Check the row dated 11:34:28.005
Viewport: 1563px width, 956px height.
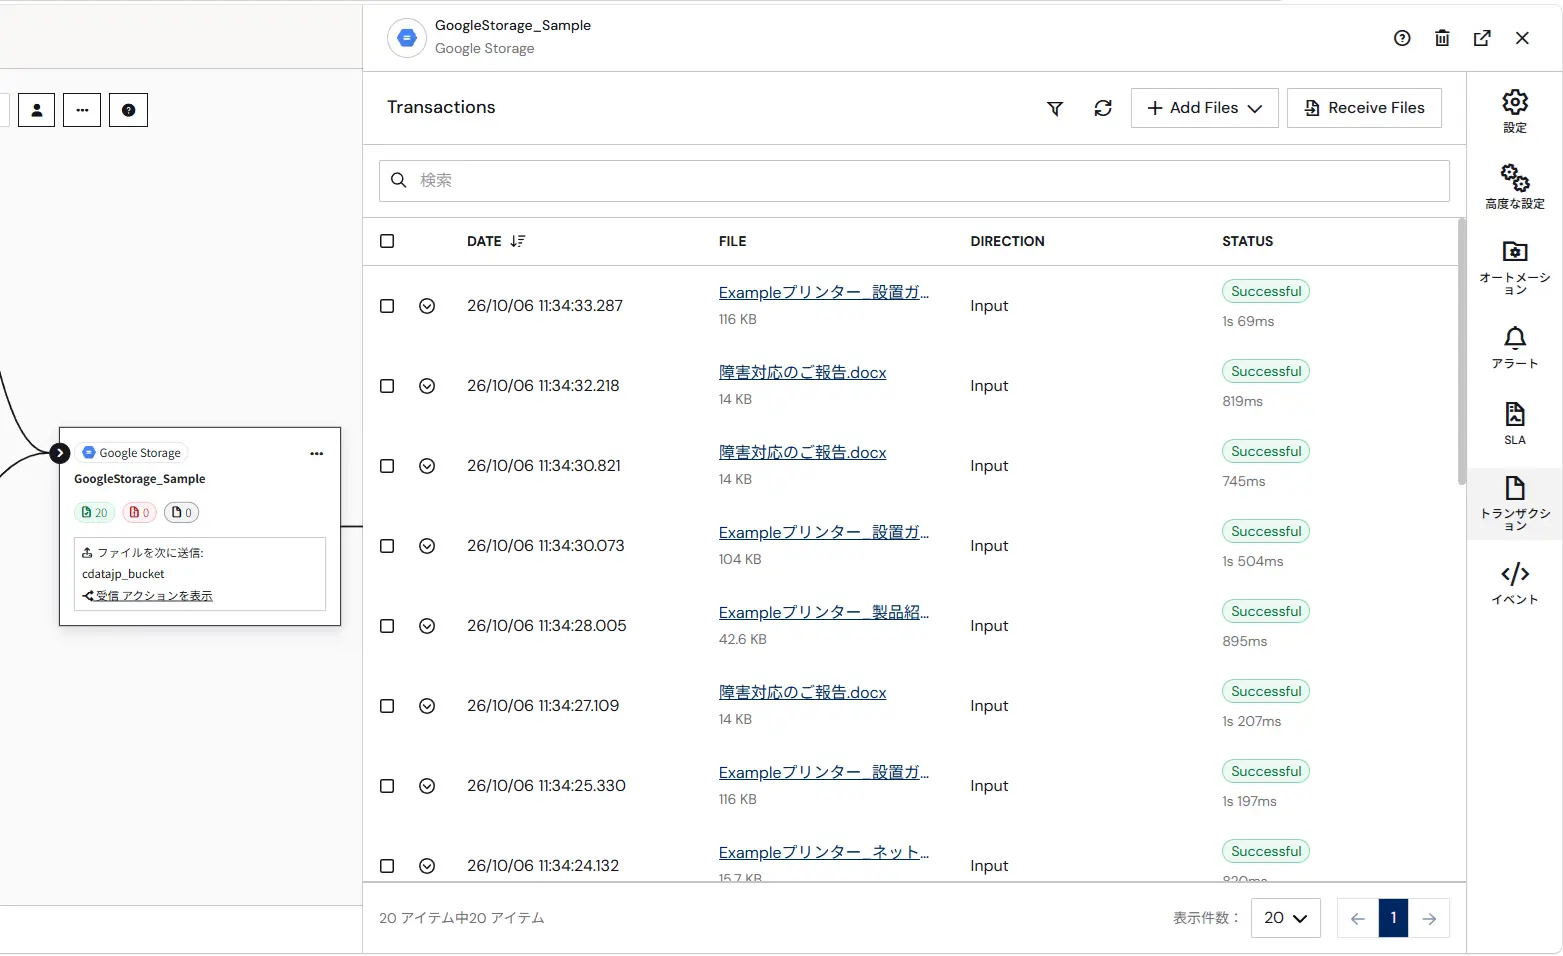click(x=387, y=626)
